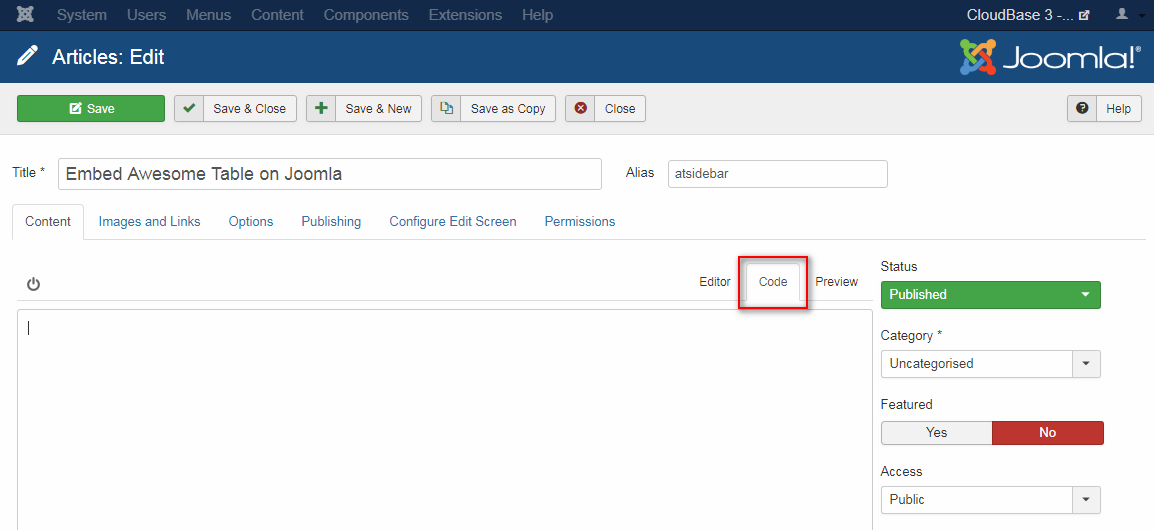Screen dimensions: 1154x530
Task: Click the question mark Help icon
Action: click(1082, 108)
